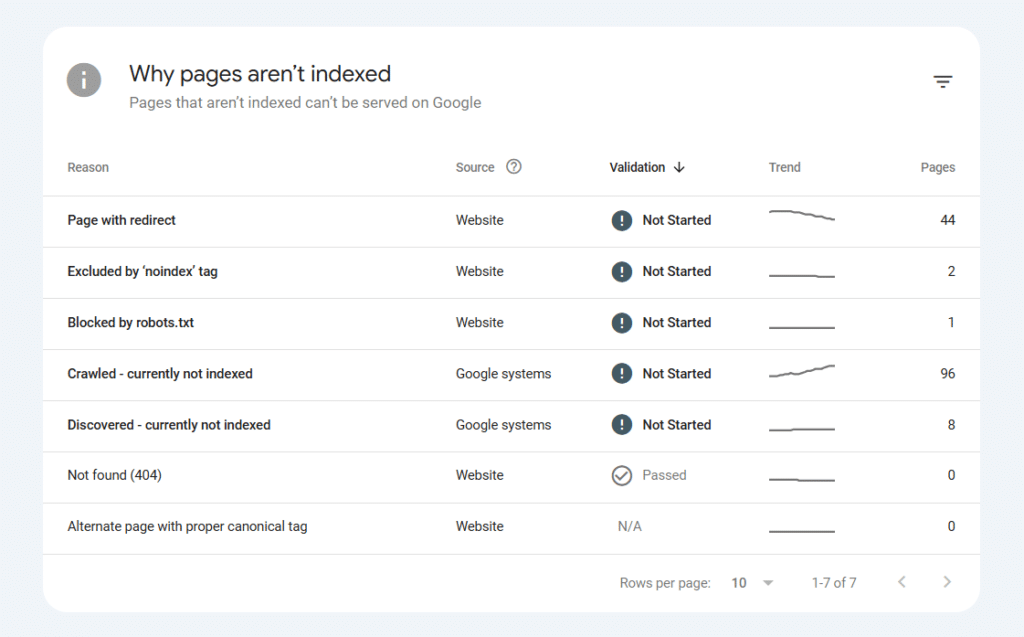Click the page count 96

[x=948, y=374]
